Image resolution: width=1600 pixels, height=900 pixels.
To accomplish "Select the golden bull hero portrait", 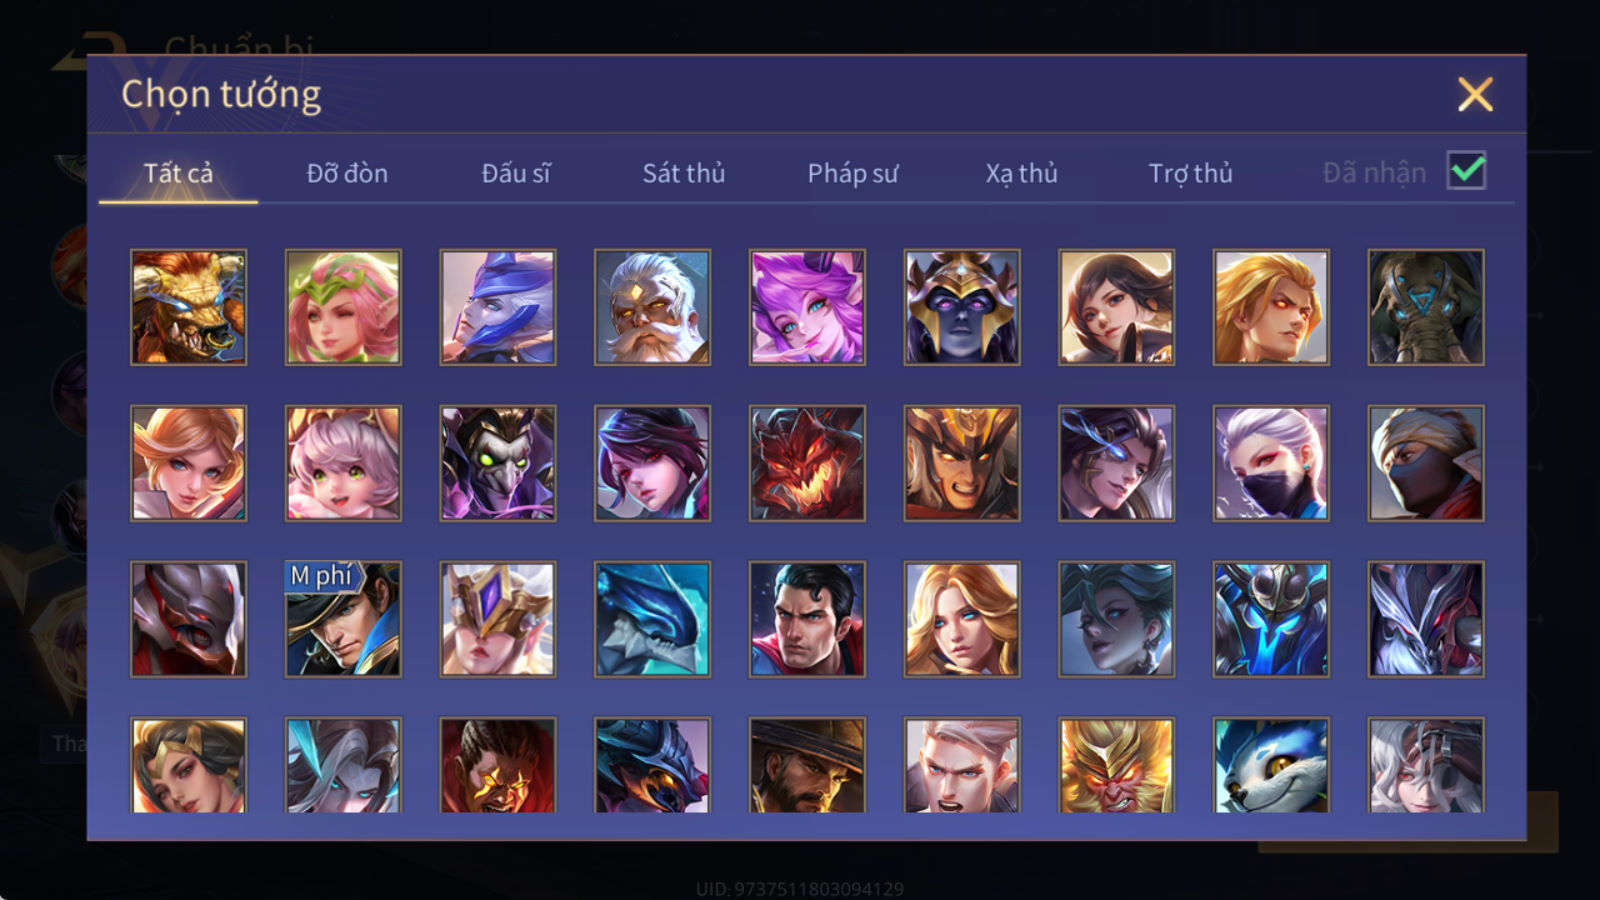I will coord(188,307).
